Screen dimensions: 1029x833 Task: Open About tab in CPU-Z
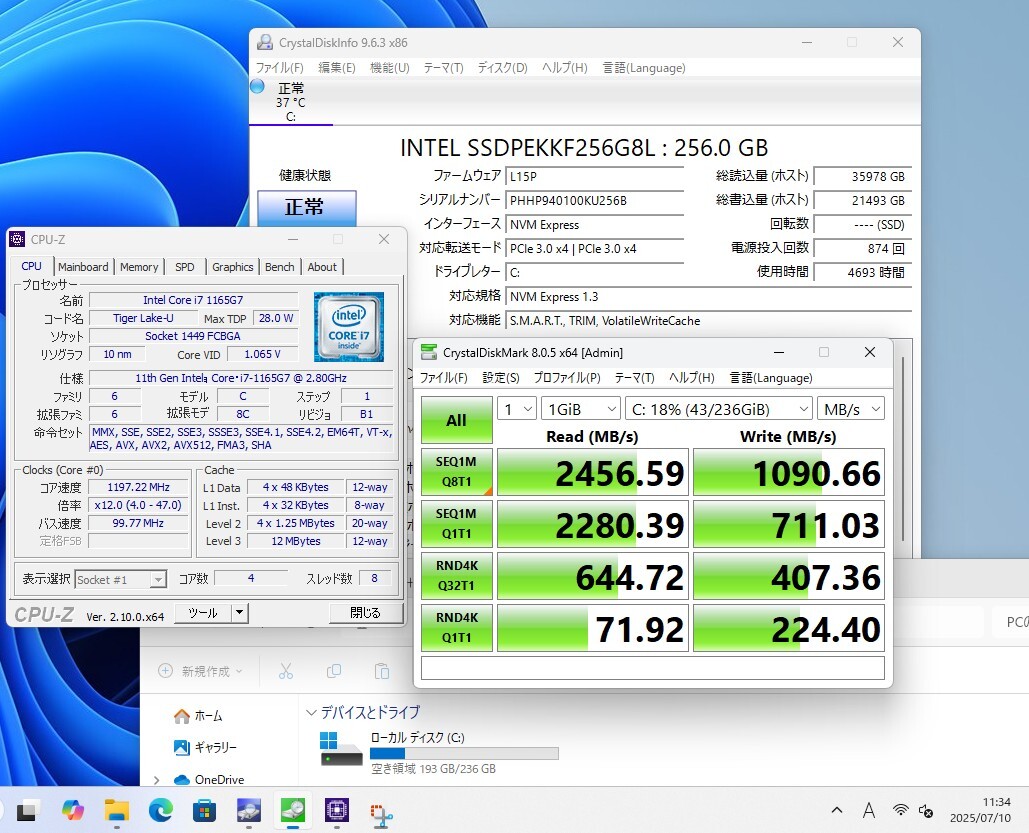tap(322, 267)
